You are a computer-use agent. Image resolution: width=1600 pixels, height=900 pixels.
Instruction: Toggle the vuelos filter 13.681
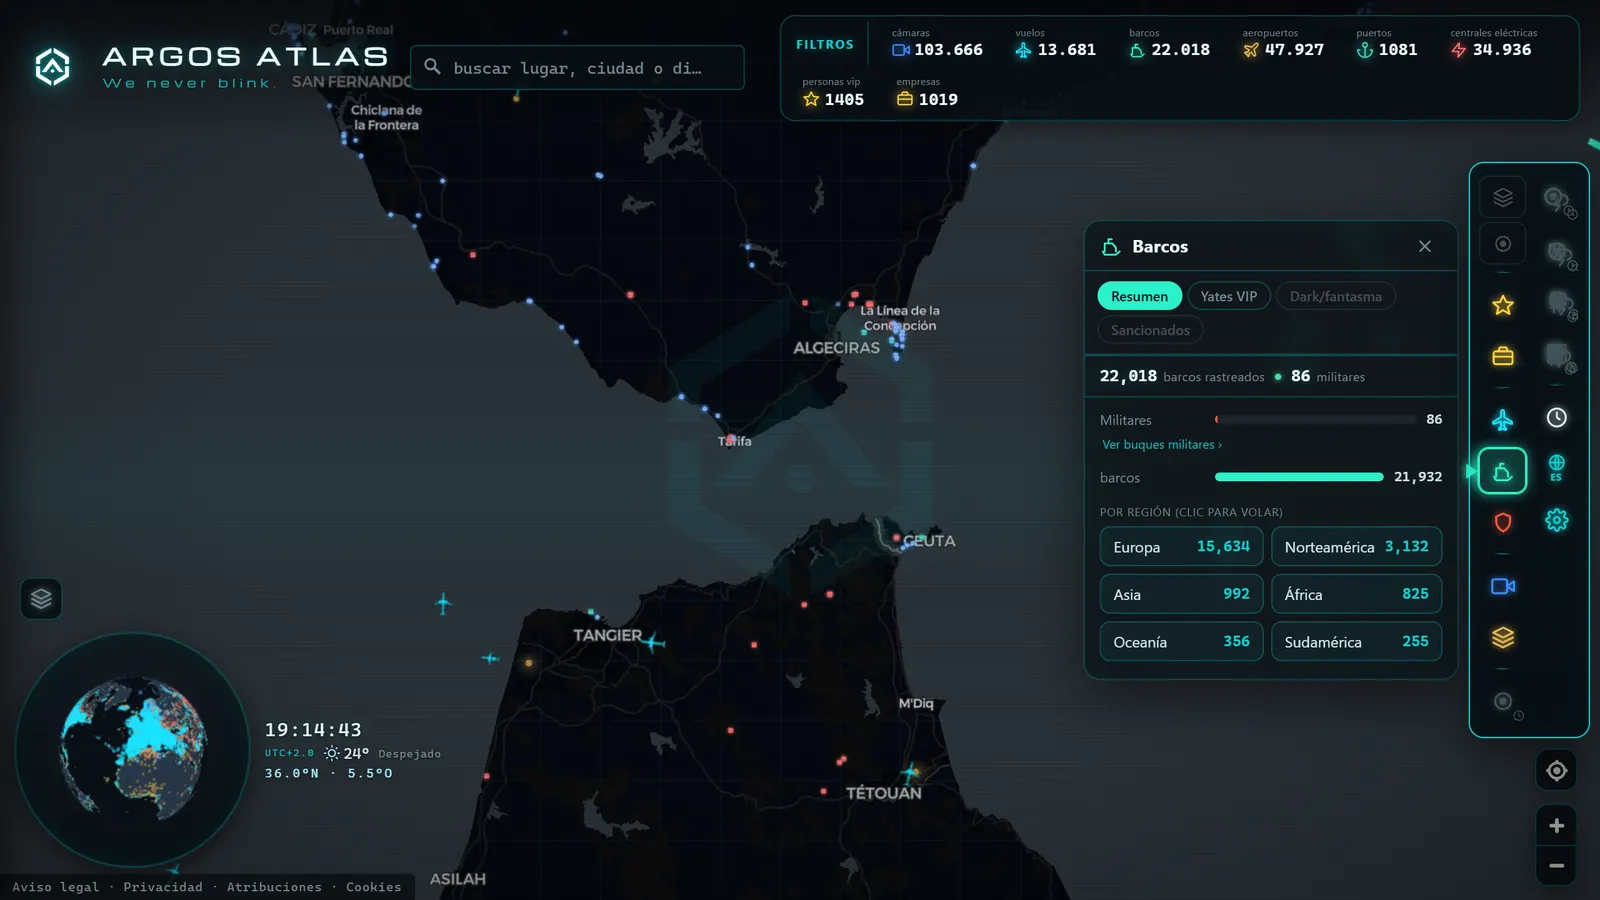click(x=1055, y=43)
